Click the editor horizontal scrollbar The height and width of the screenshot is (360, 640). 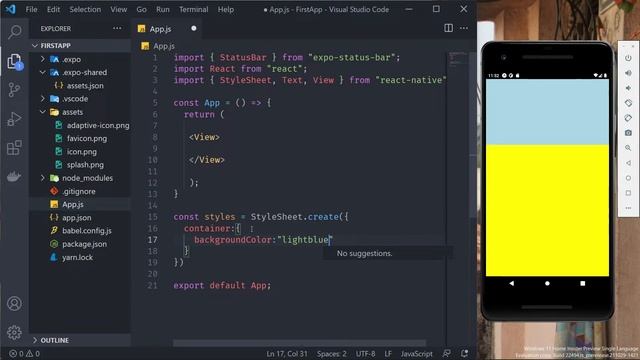(299, 343)
